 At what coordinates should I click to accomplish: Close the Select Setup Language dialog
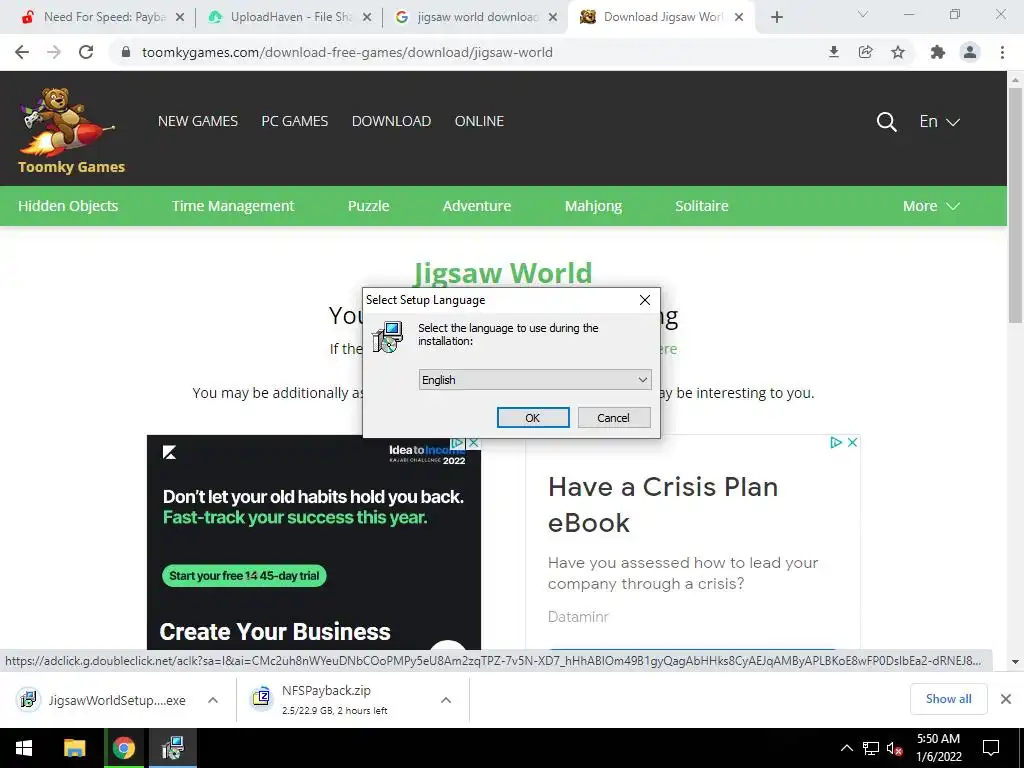click(645, 300)
